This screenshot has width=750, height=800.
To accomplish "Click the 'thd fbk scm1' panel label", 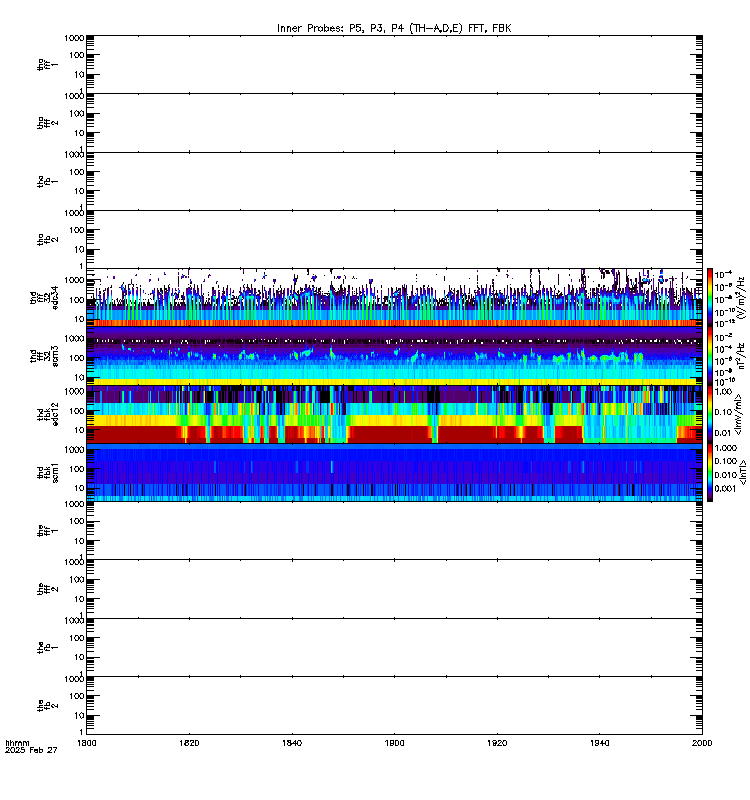I will (x=47, y=472).
